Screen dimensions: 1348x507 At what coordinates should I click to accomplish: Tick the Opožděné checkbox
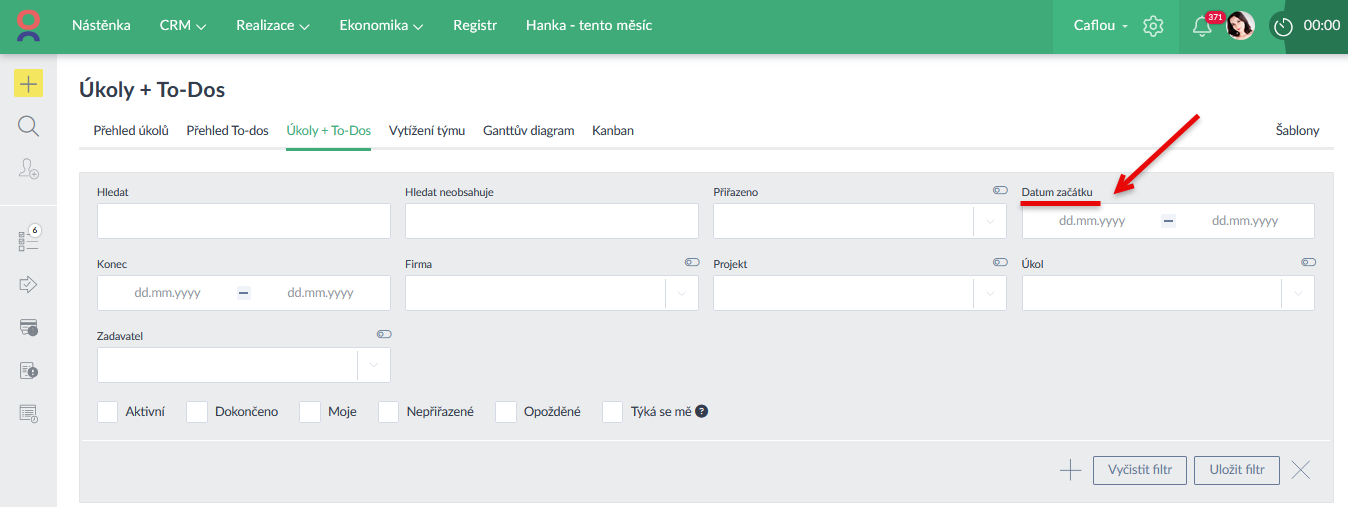506,412
